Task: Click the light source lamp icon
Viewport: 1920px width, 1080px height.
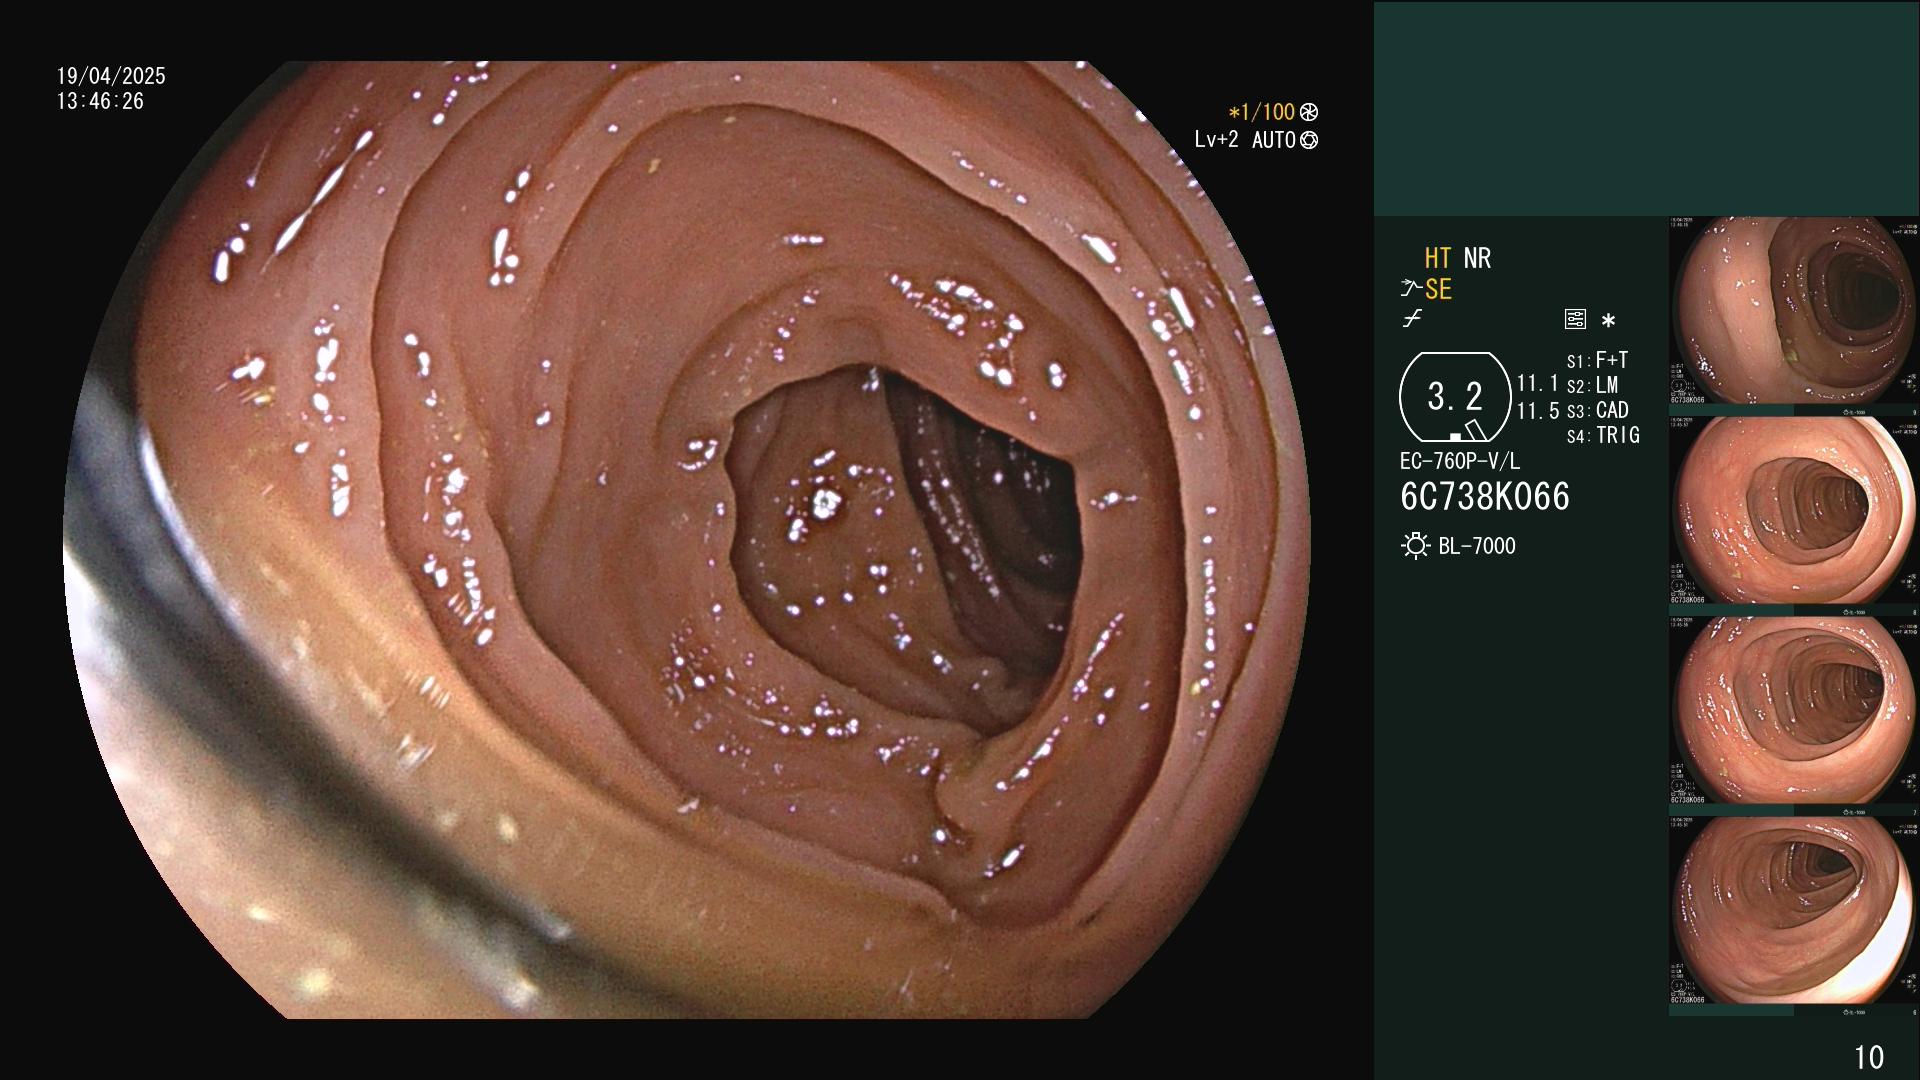Action: pos(1415,546)
